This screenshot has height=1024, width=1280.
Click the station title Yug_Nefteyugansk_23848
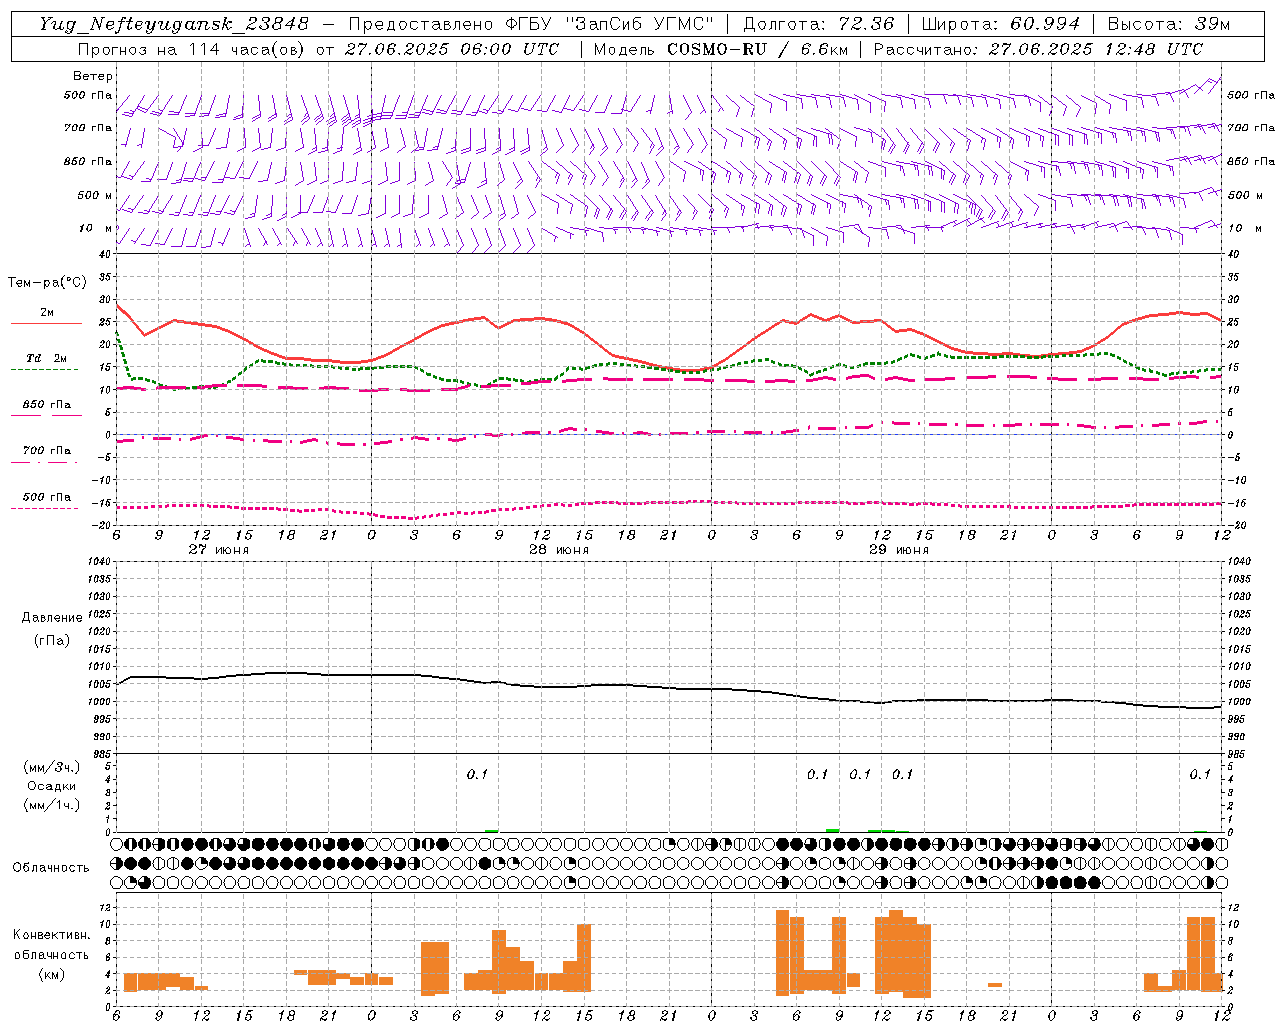pyautogui.click(x=174, y=24)
